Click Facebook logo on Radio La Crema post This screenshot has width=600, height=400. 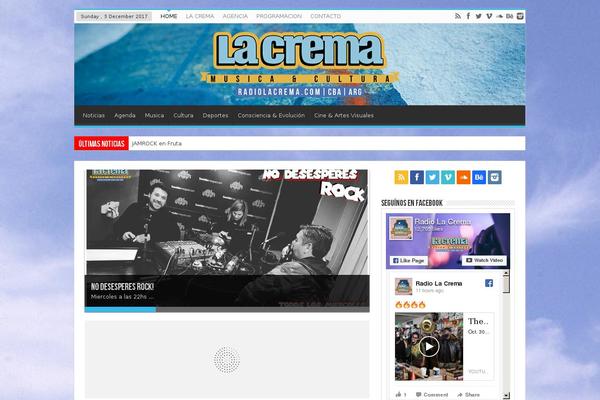[489, 283]
